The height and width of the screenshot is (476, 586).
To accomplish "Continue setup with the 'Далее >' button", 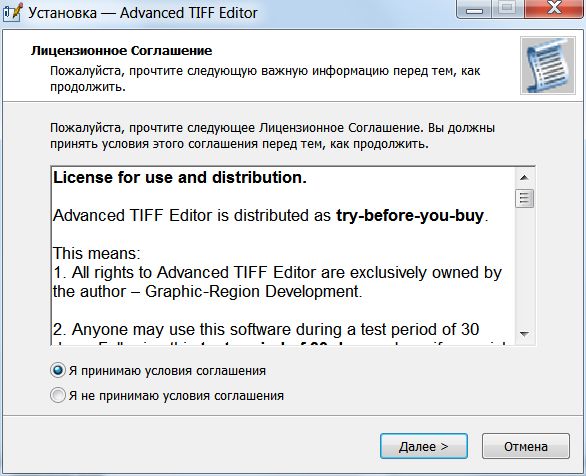I will click(x=423, y=446).
